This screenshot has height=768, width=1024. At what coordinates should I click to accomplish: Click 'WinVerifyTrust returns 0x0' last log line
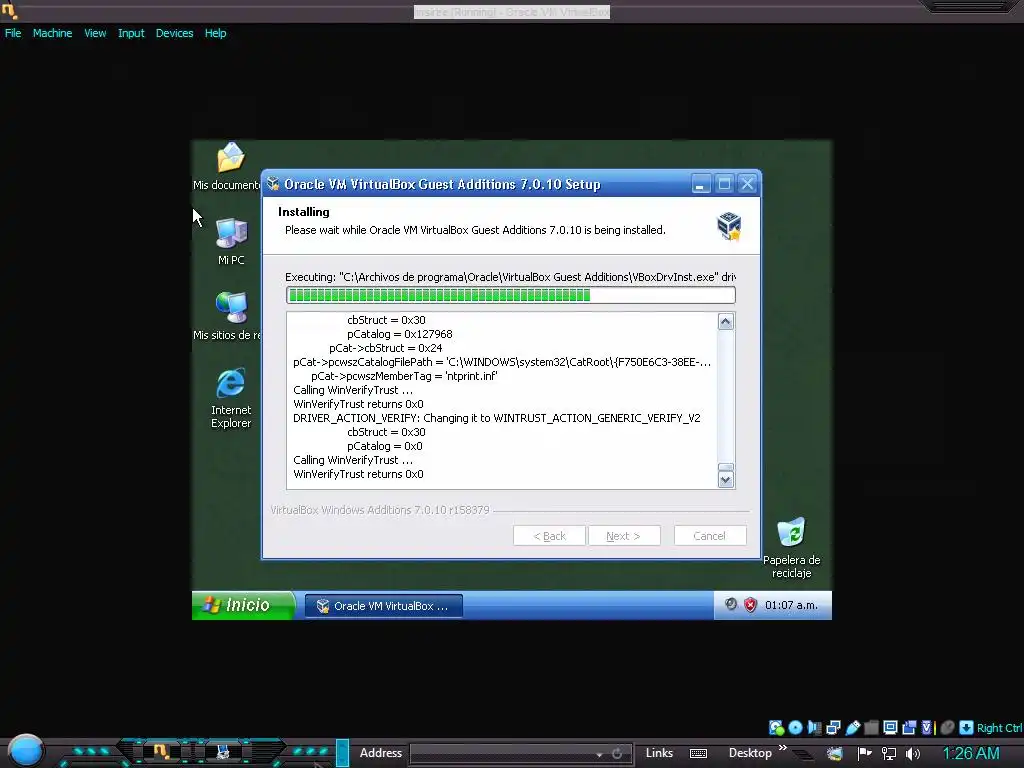[358, 474]
